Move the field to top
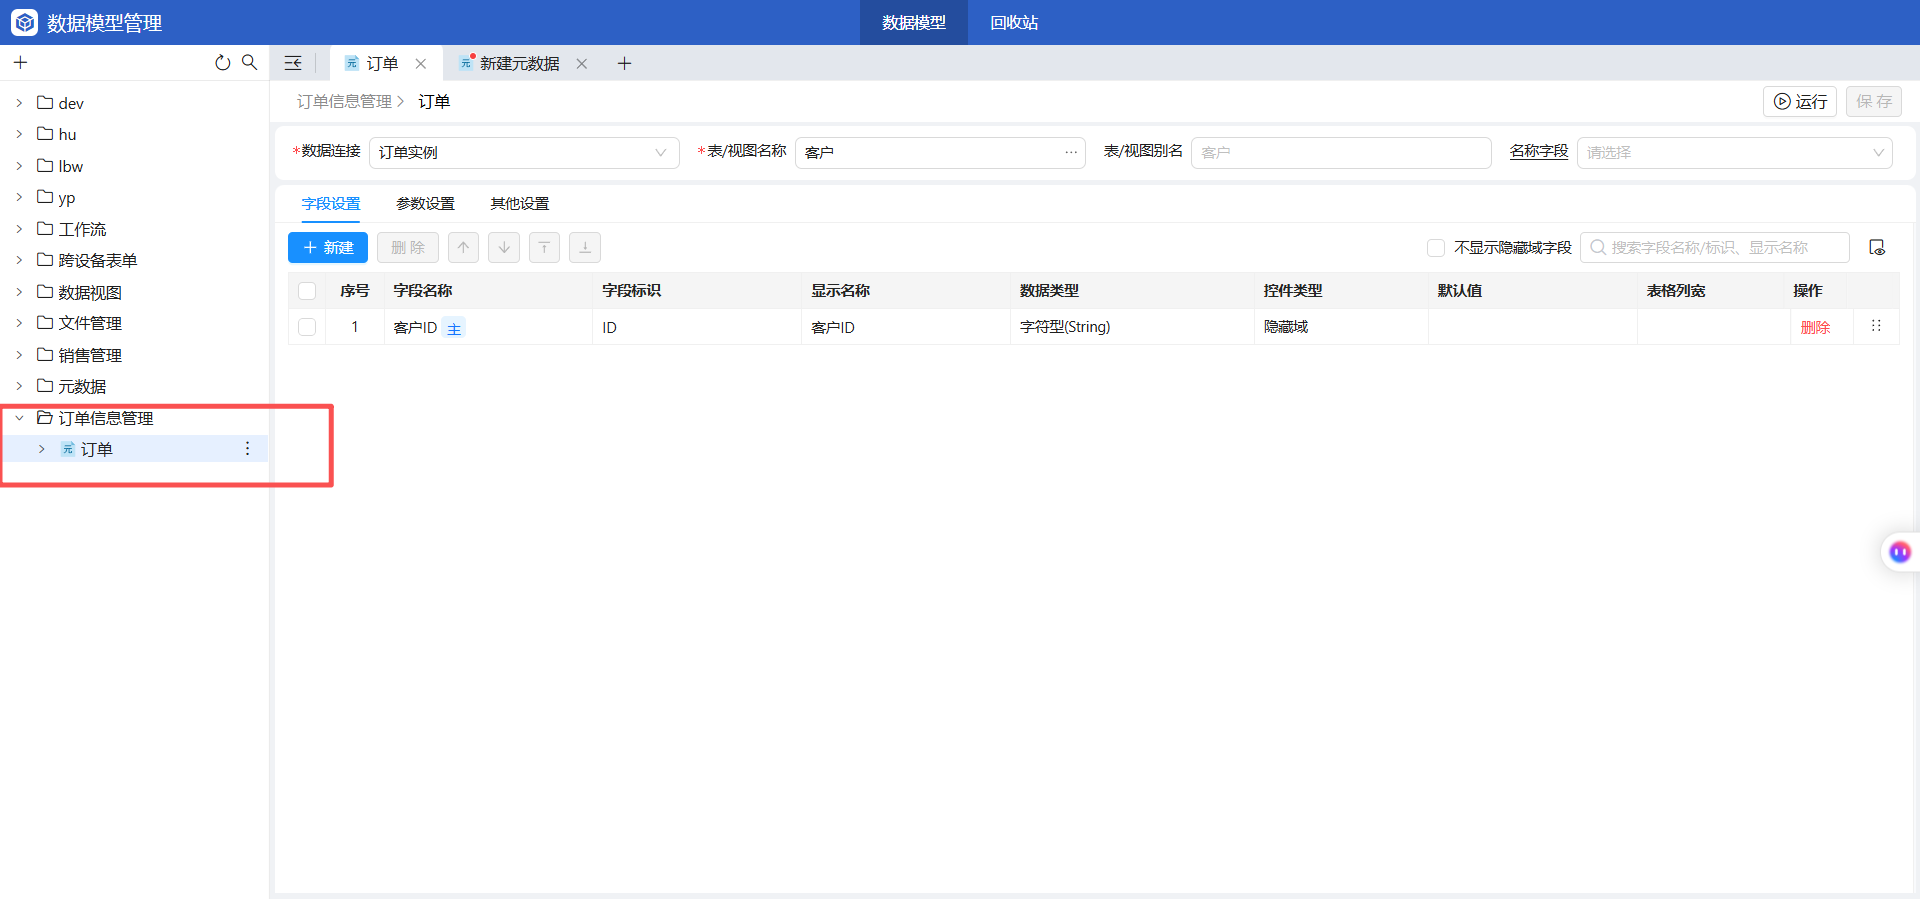Image resolution: width=1920 pixels, height=899 pixels. [x=544, y=248]
